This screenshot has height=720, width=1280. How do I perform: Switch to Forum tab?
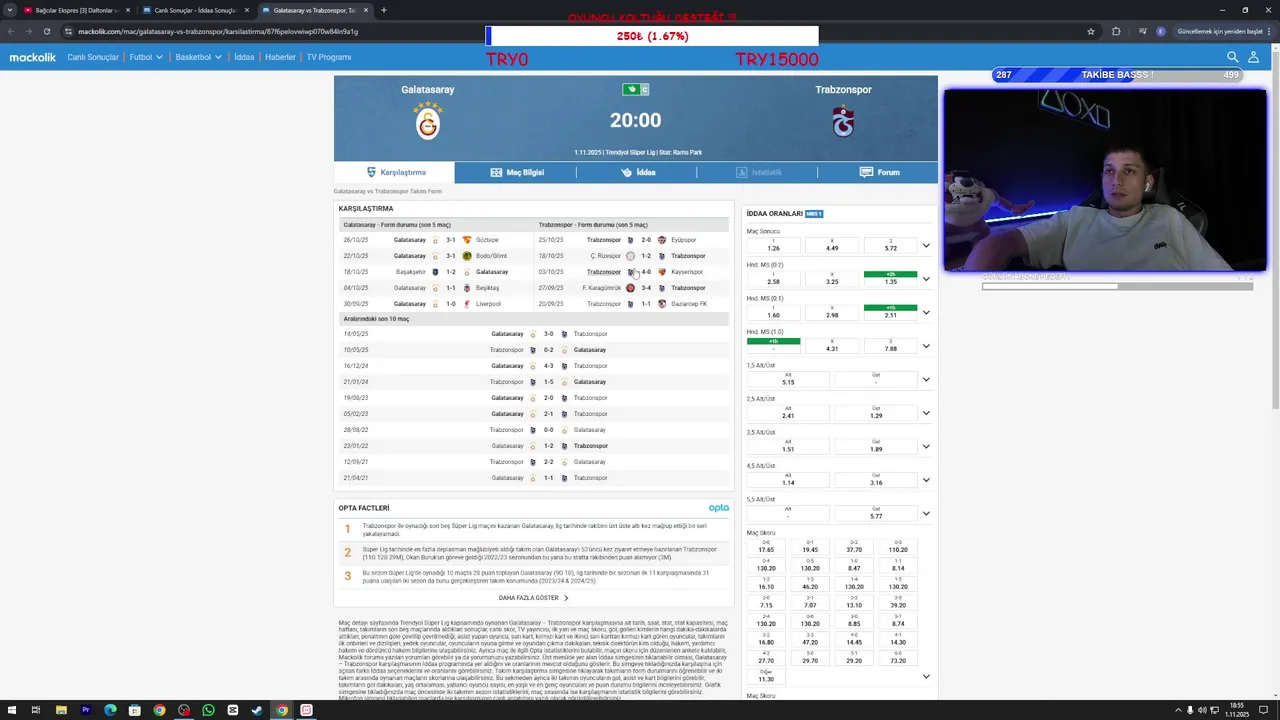[x=879, y=172]
